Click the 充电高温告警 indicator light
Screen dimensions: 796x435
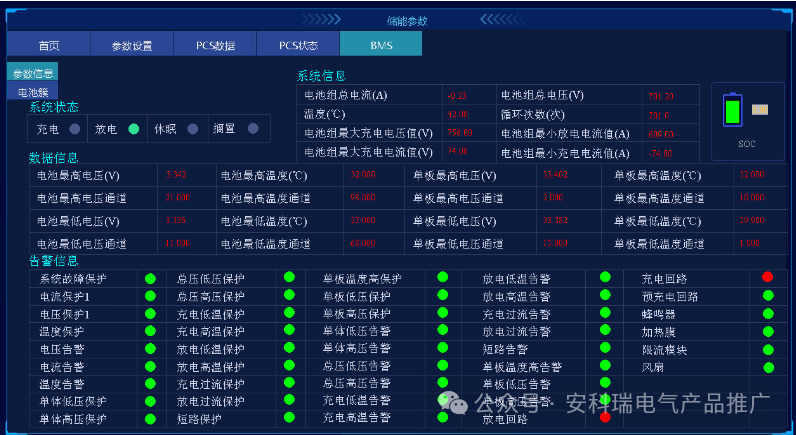[443, 417]
